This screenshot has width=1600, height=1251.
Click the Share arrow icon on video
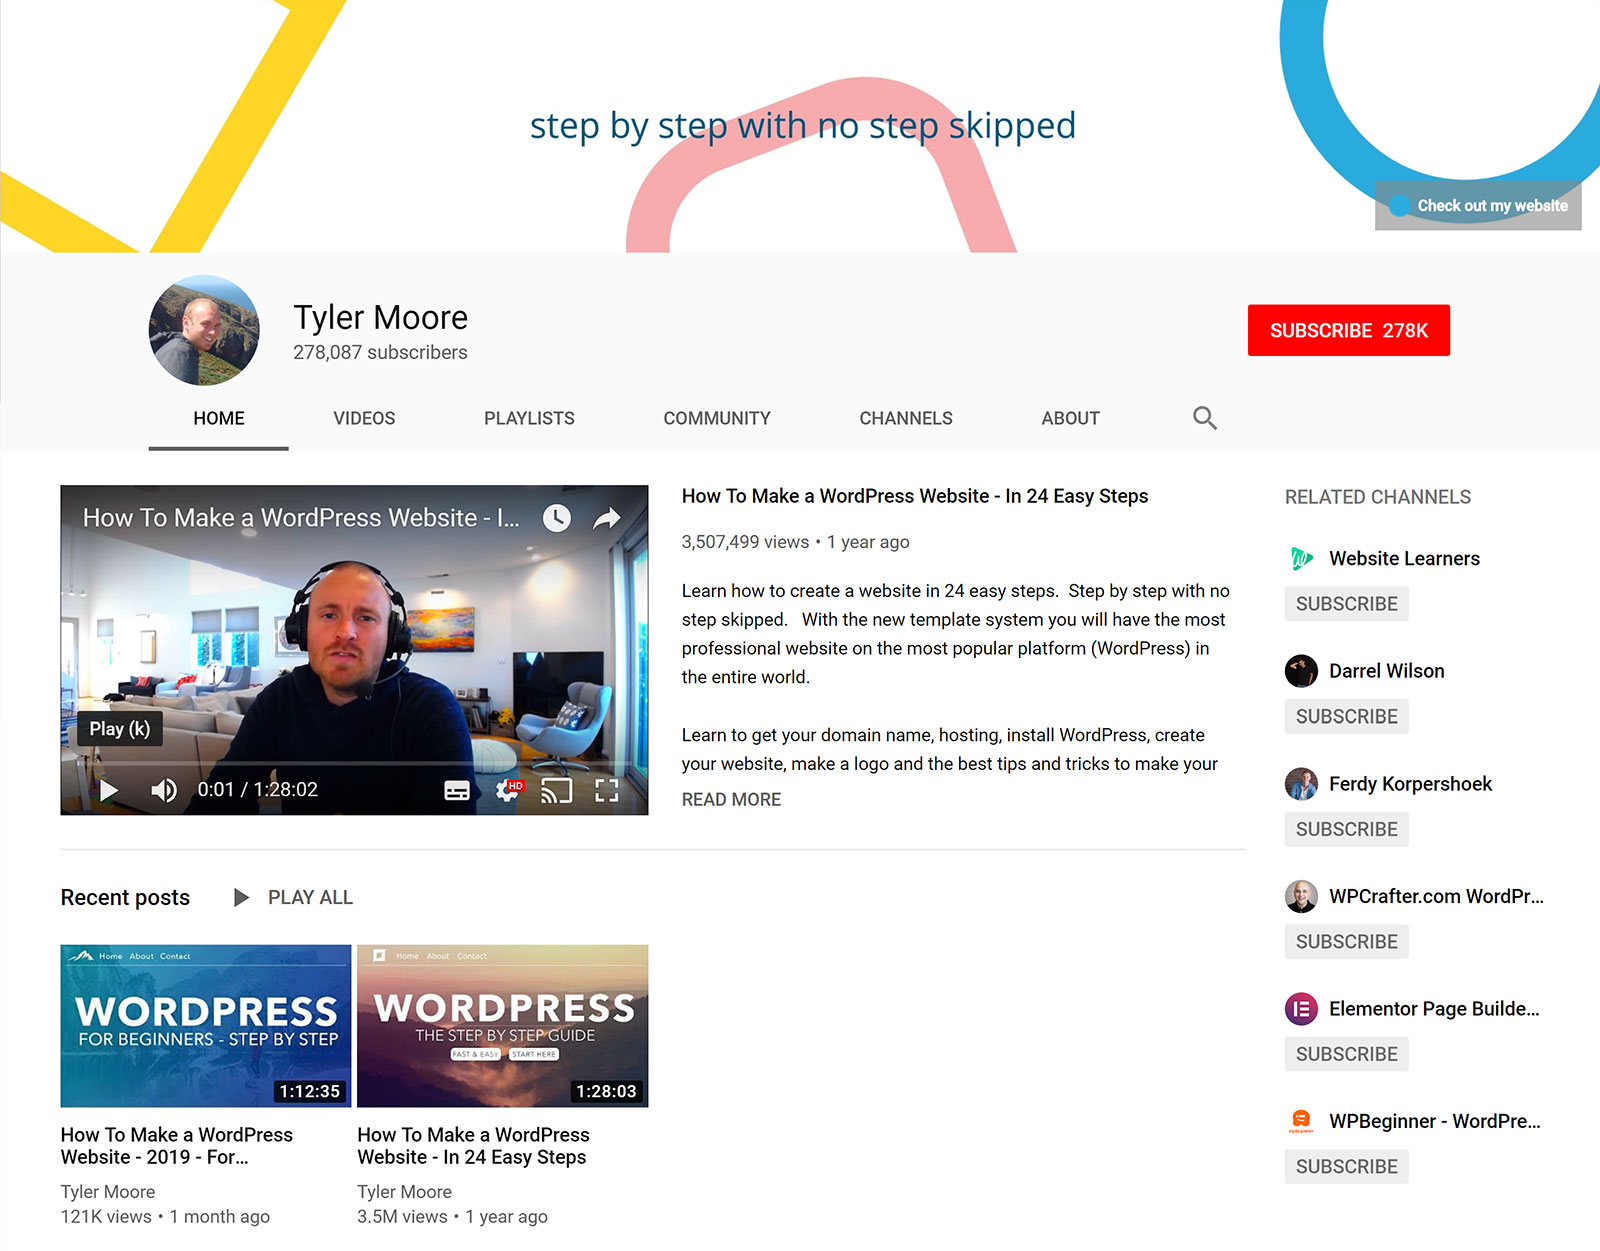click(607, 517)
